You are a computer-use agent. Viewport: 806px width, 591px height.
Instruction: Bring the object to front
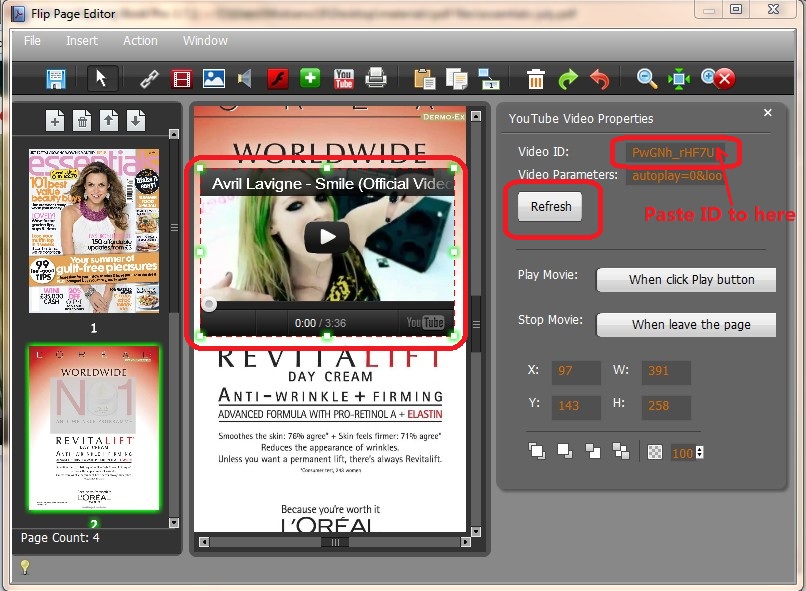tap(537, 451)
